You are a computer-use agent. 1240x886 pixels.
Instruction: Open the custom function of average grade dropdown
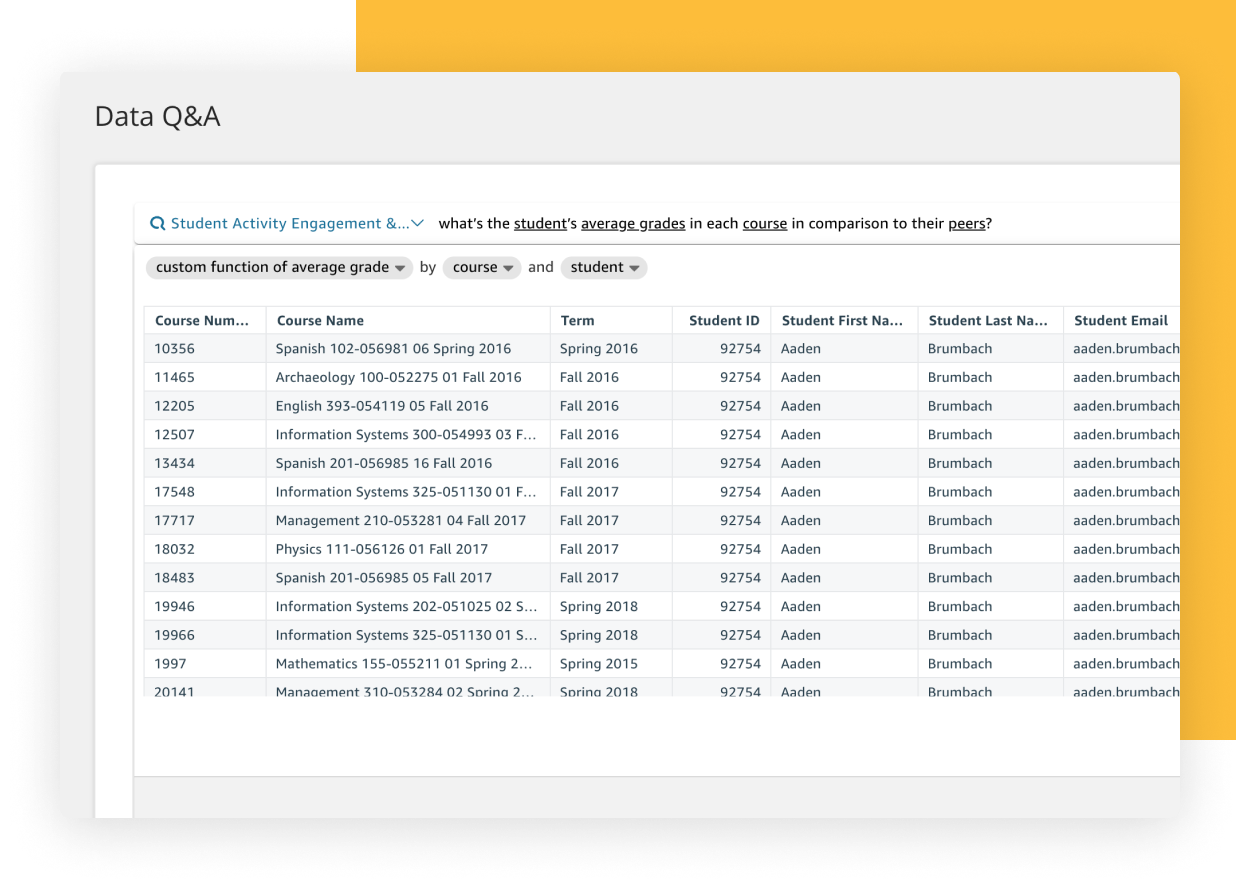coord(279,267)
